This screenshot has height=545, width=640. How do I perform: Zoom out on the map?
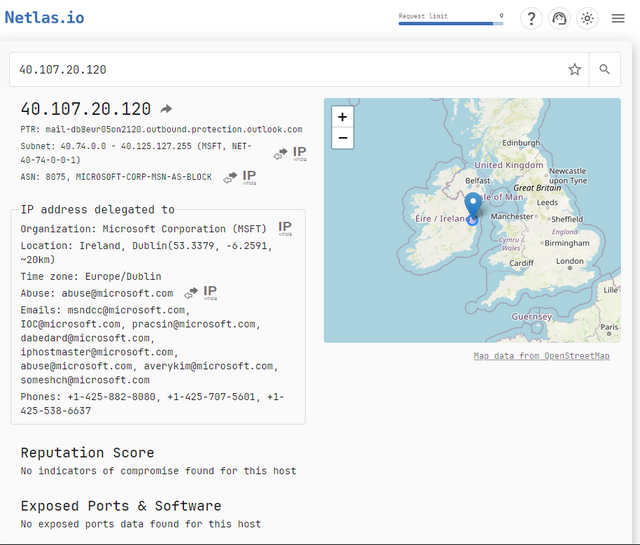tap(342, 138)
